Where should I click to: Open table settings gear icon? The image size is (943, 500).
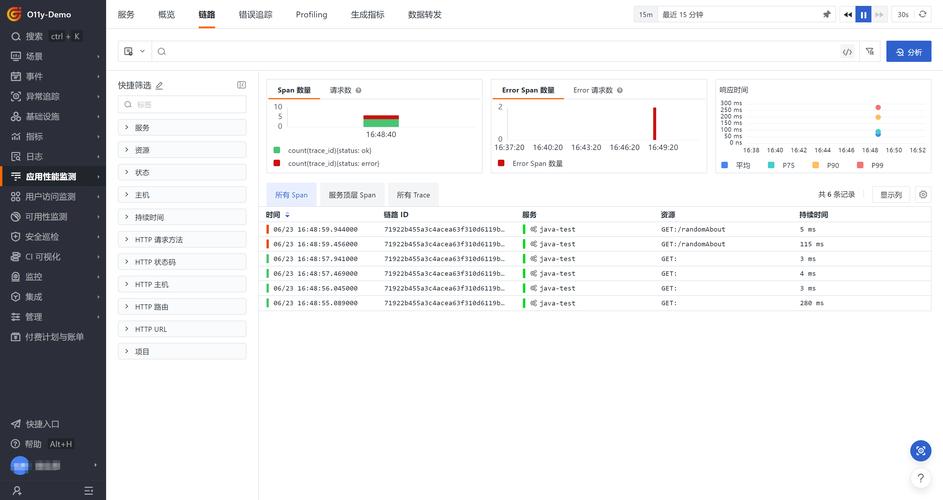click(923, 194)
